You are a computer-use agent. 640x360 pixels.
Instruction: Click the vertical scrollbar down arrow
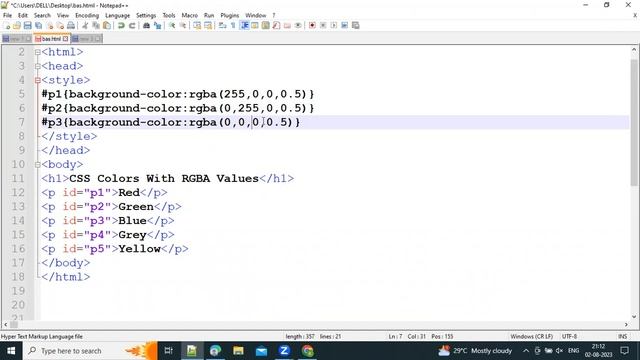pos(634,316)
